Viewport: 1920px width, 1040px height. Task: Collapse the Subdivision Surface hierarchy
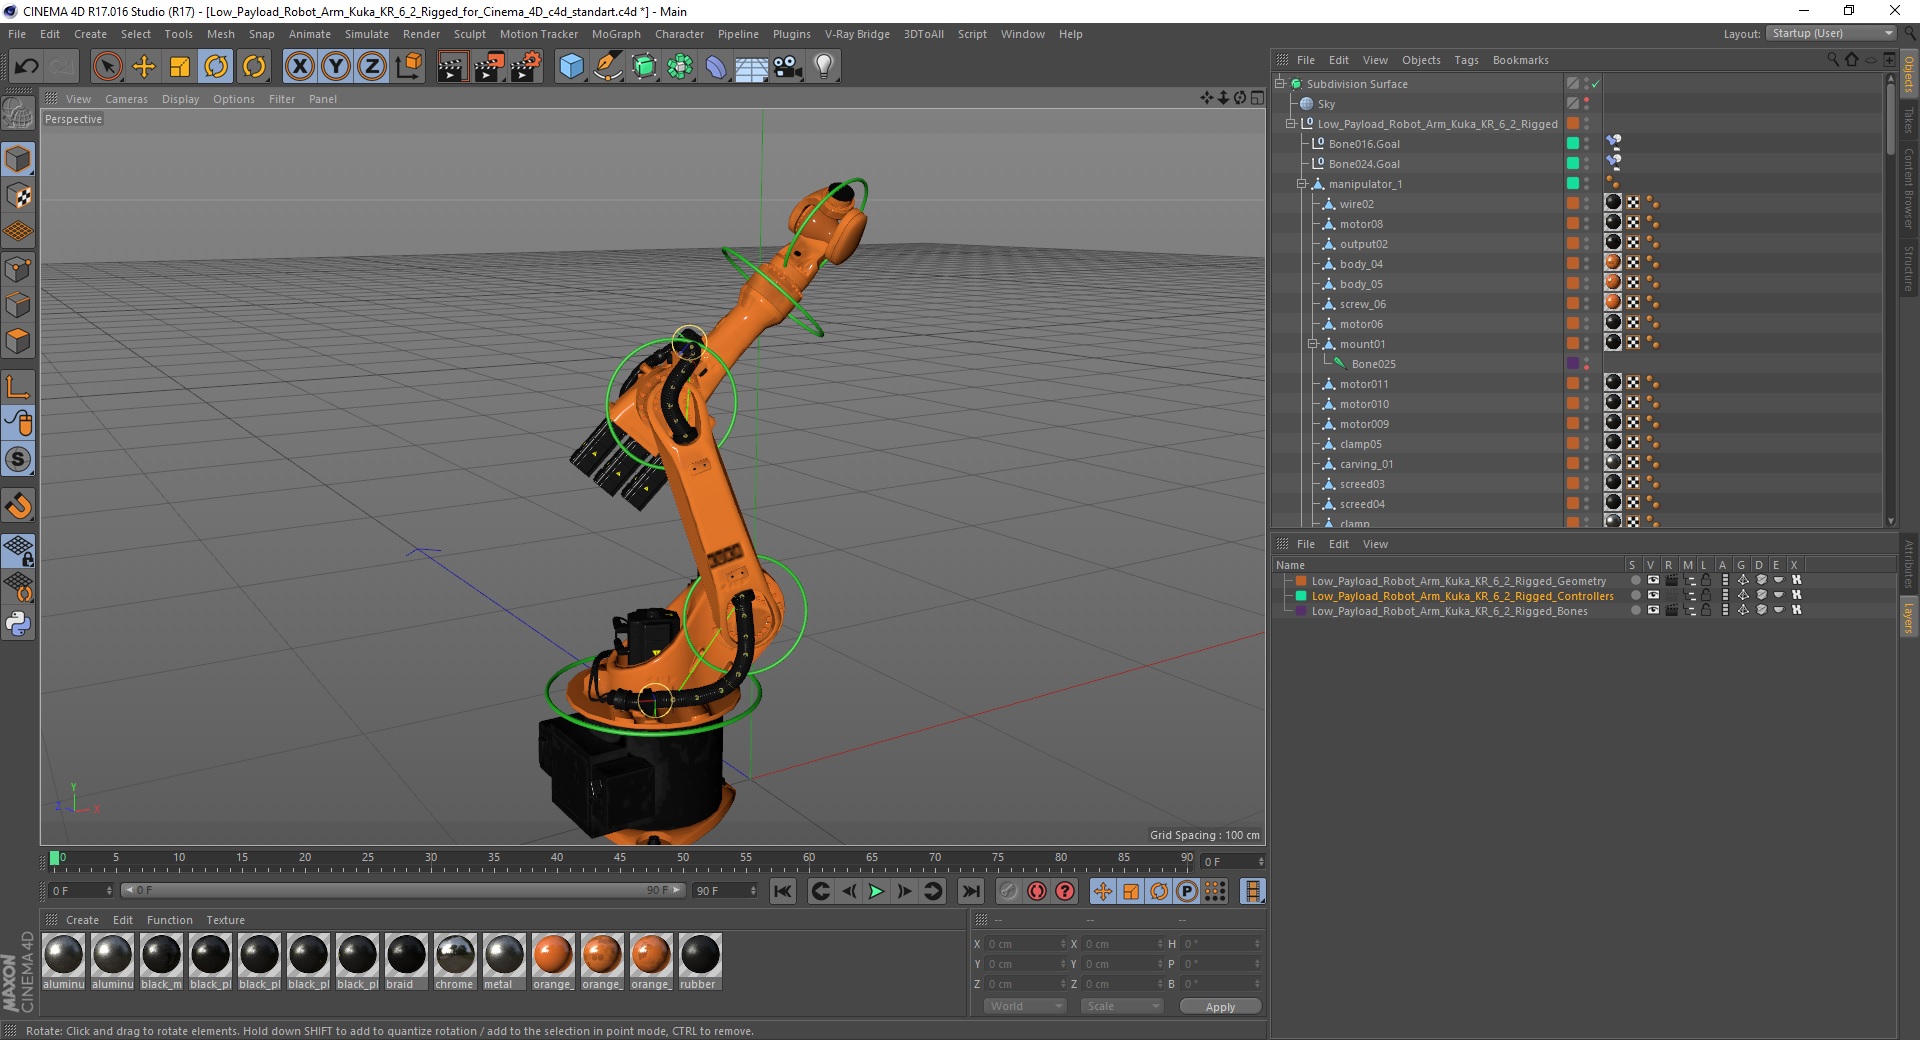pos(1279,84)
